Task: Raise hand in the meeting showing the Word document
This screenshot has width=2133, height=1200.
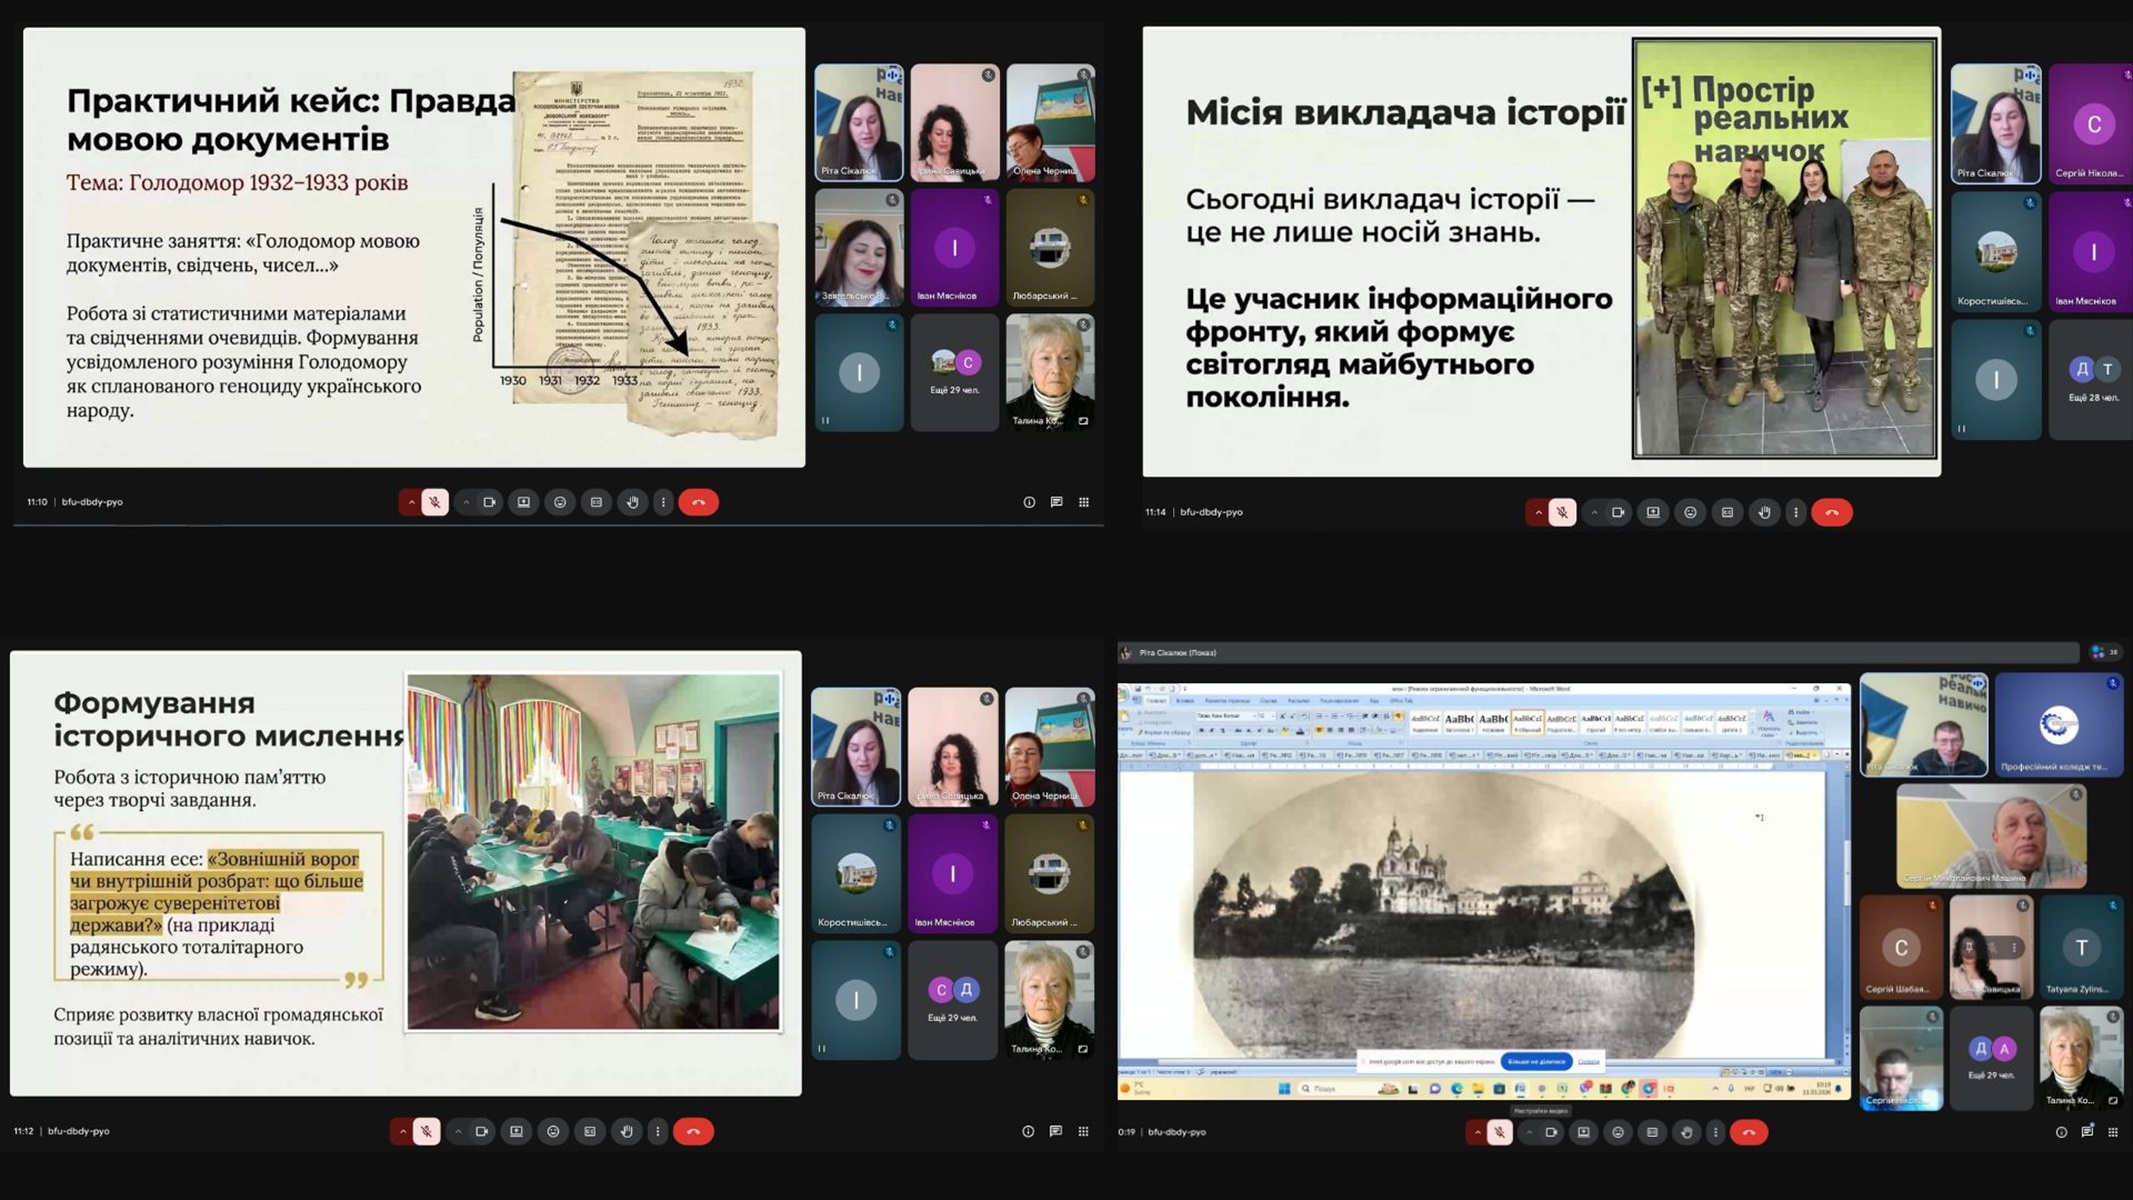Action: pos(1686,1132)
